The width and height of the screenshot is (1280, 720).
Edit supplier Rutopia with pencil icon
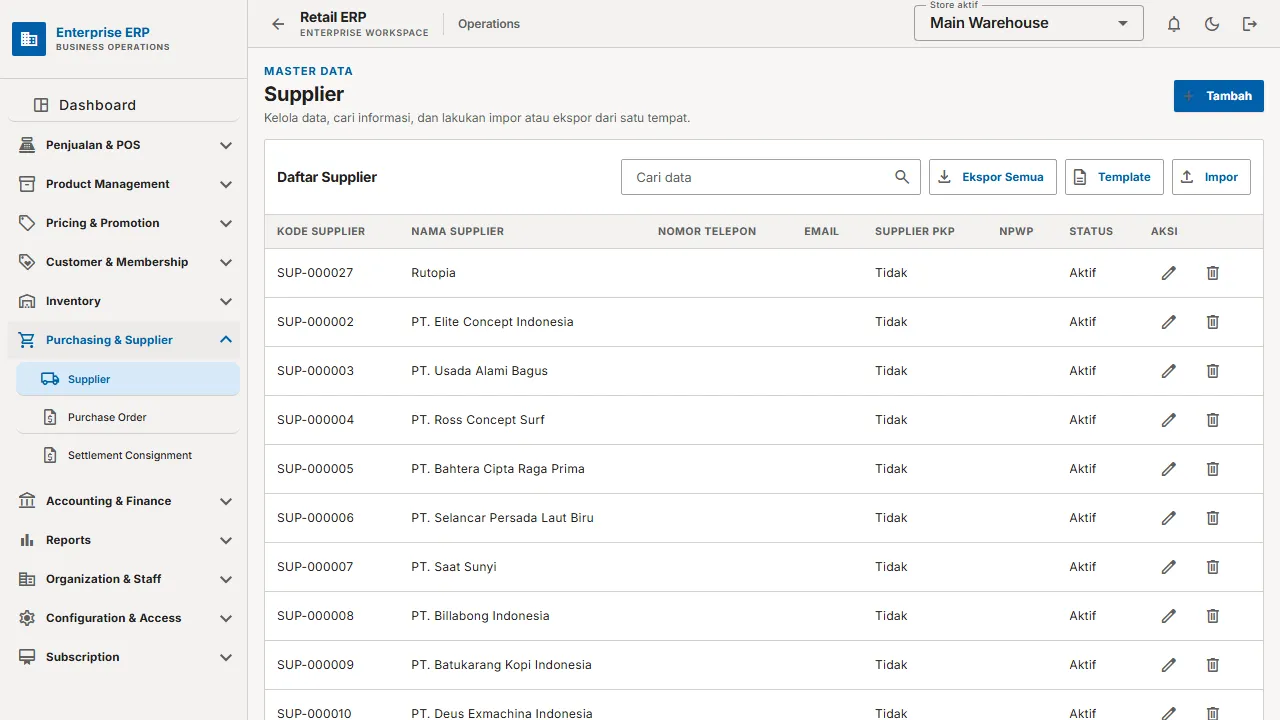(1169, 273)
